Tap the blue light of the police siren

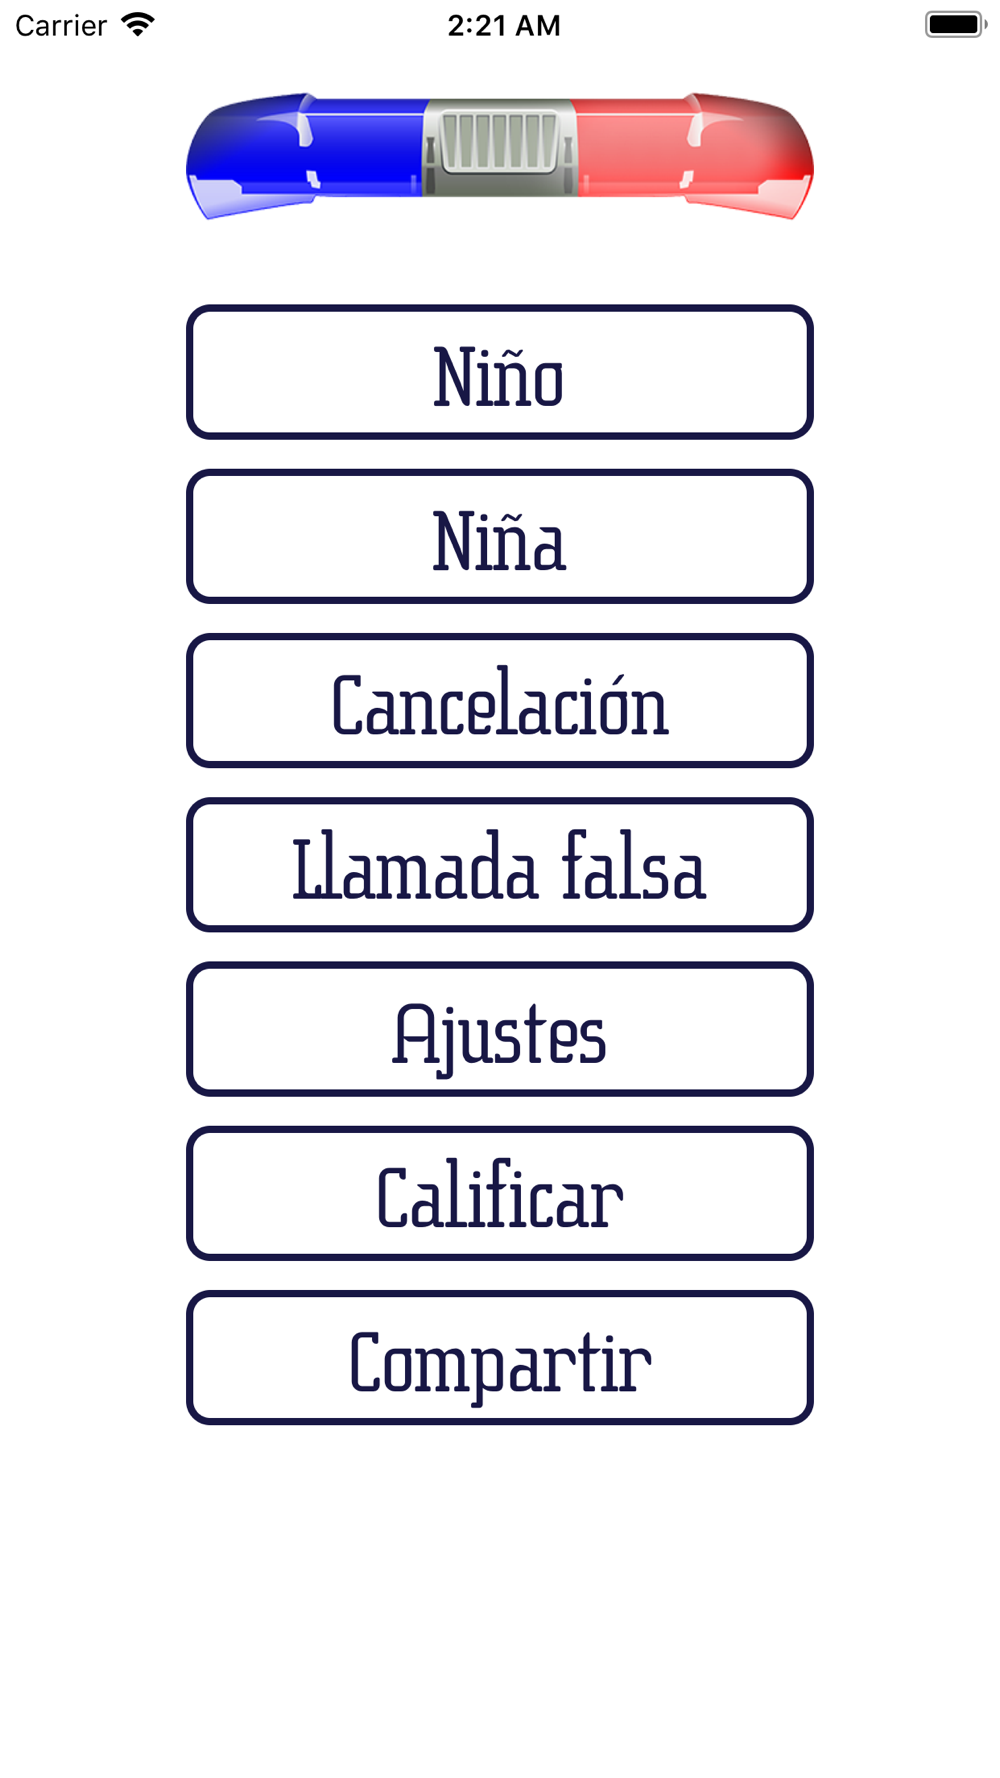(305, 156)
